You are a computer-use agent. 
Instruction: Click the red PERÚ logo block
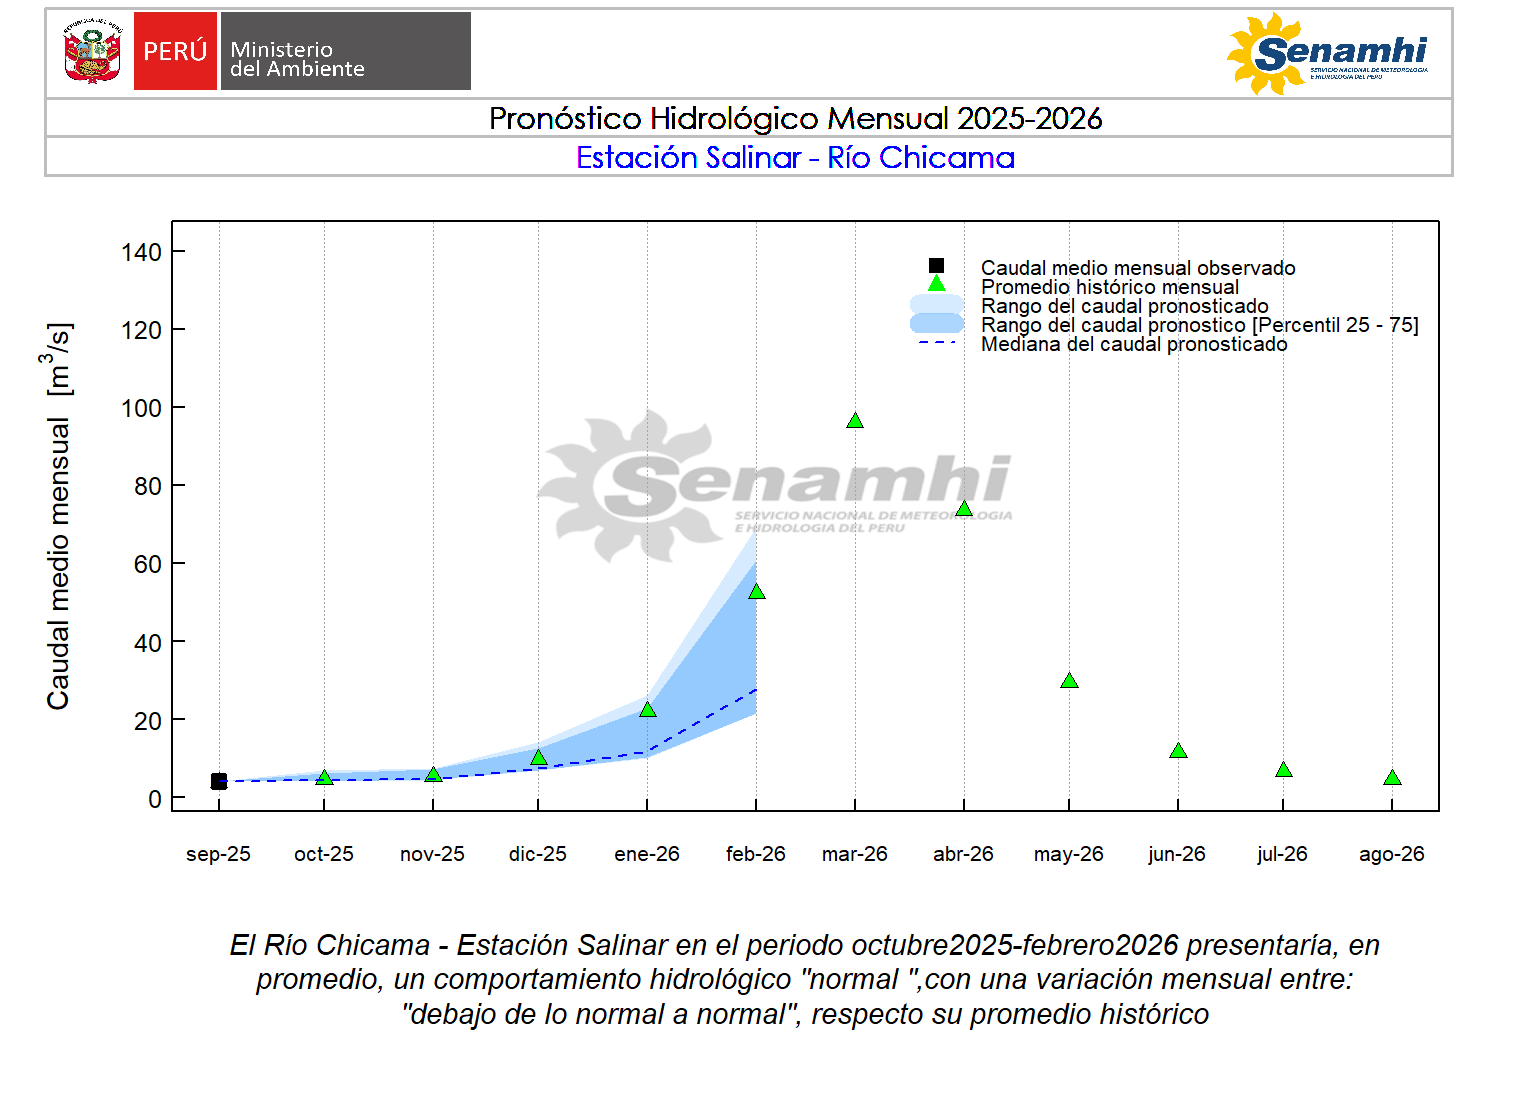[175, 51]
